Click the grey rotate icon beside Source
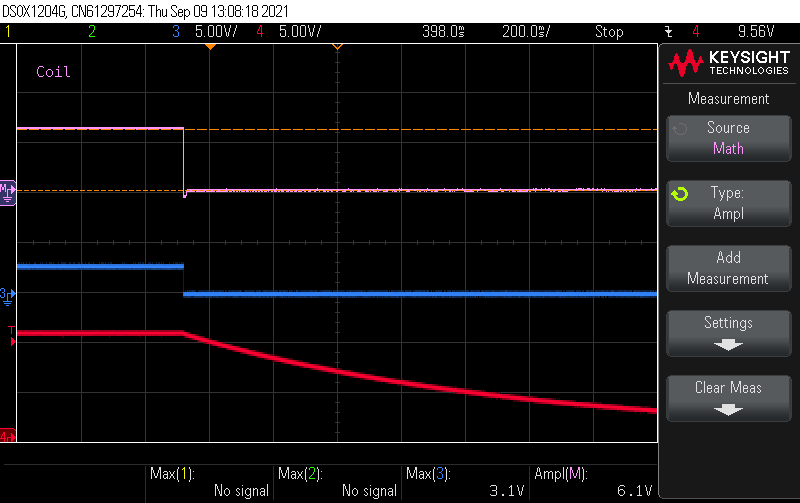 (680, 129)
